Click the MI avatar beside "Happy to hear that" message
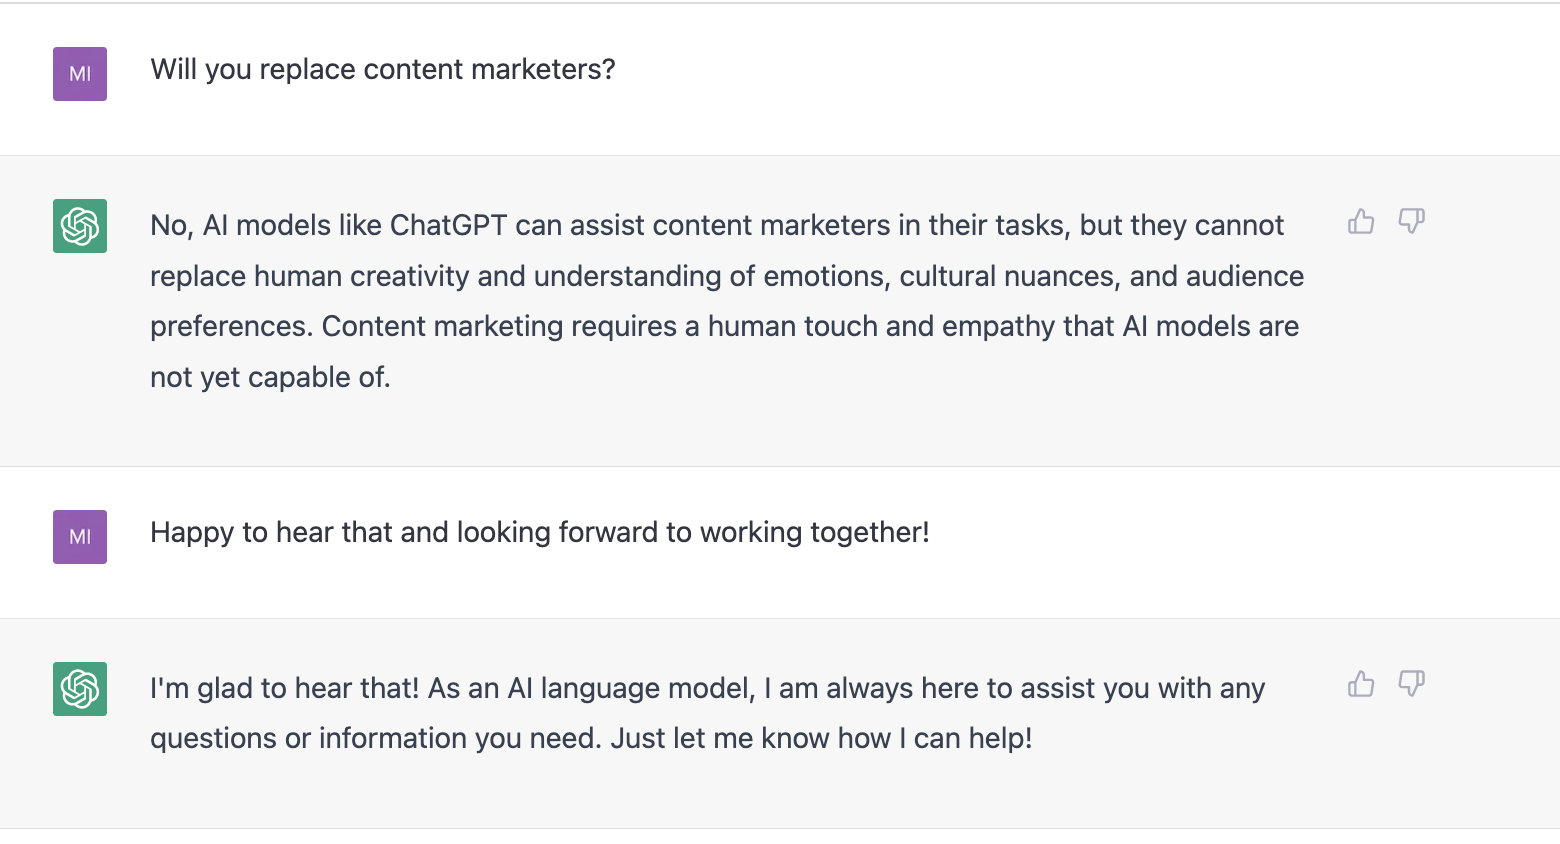 (80, 537)
